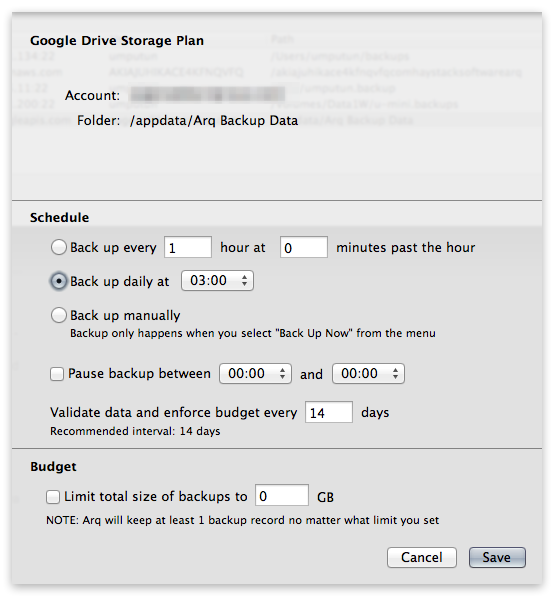Click the 03:00 daily backup time field

pyautogui.click(x=217, y=281)
